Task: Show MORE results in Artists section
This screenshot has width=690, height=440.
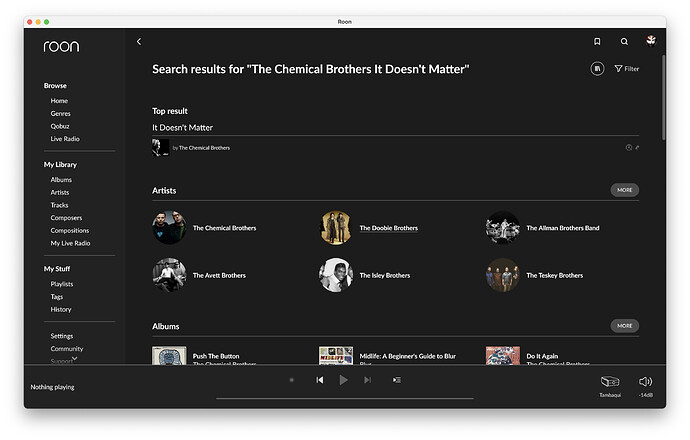Action: 624,190
